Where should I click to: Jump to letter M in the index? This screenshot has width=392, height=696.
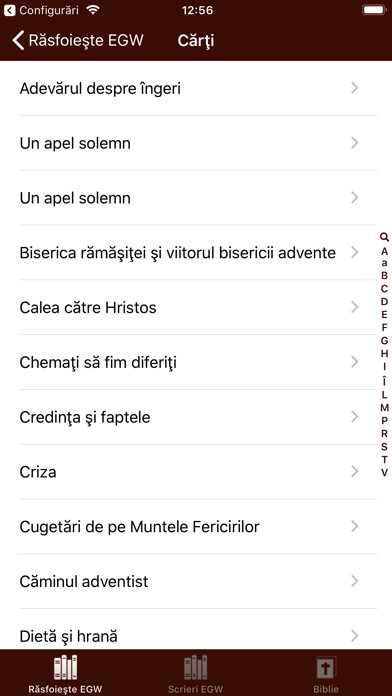click(384, 407)
